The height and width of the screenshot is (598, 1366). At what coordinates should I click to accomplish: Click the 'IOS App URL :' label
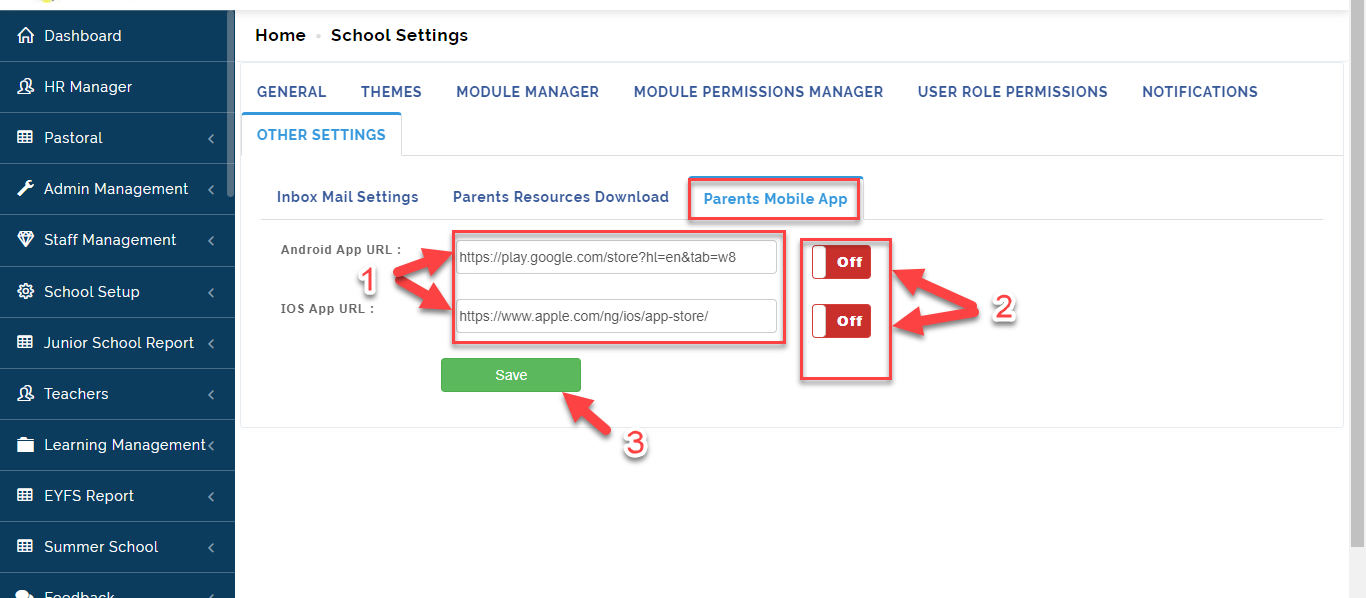327,309
